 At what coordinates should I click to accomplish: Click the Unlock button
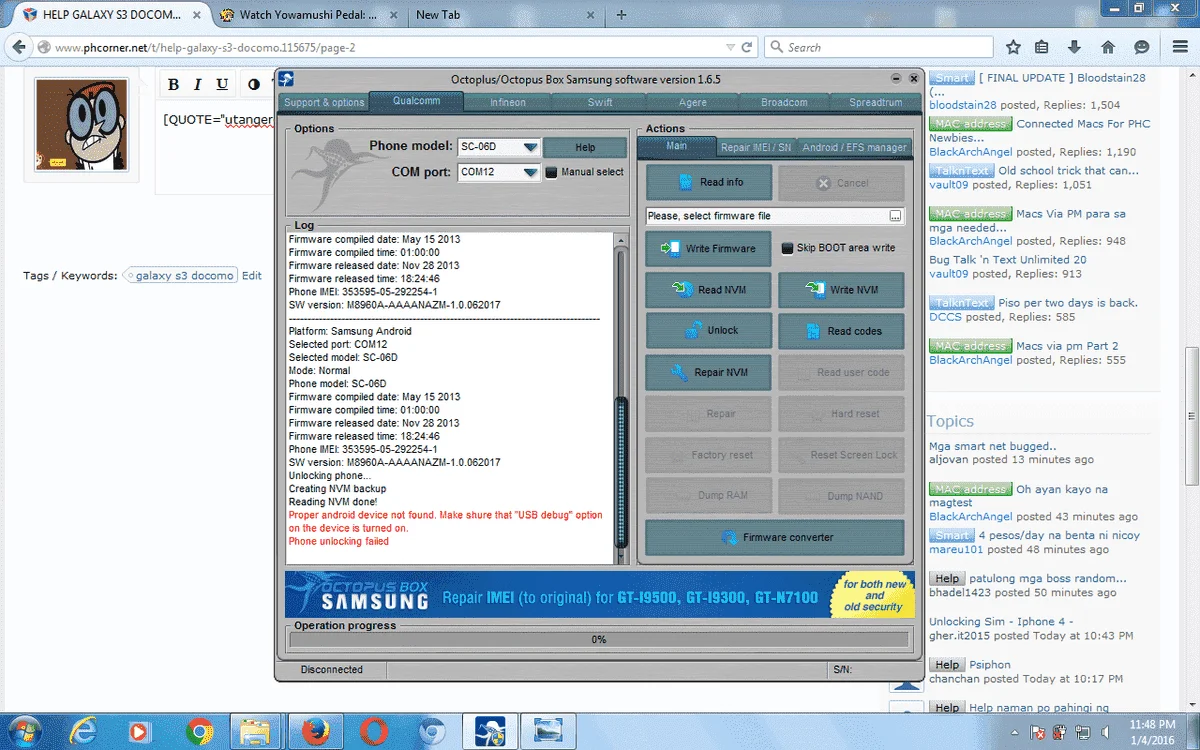click(709, 331)
